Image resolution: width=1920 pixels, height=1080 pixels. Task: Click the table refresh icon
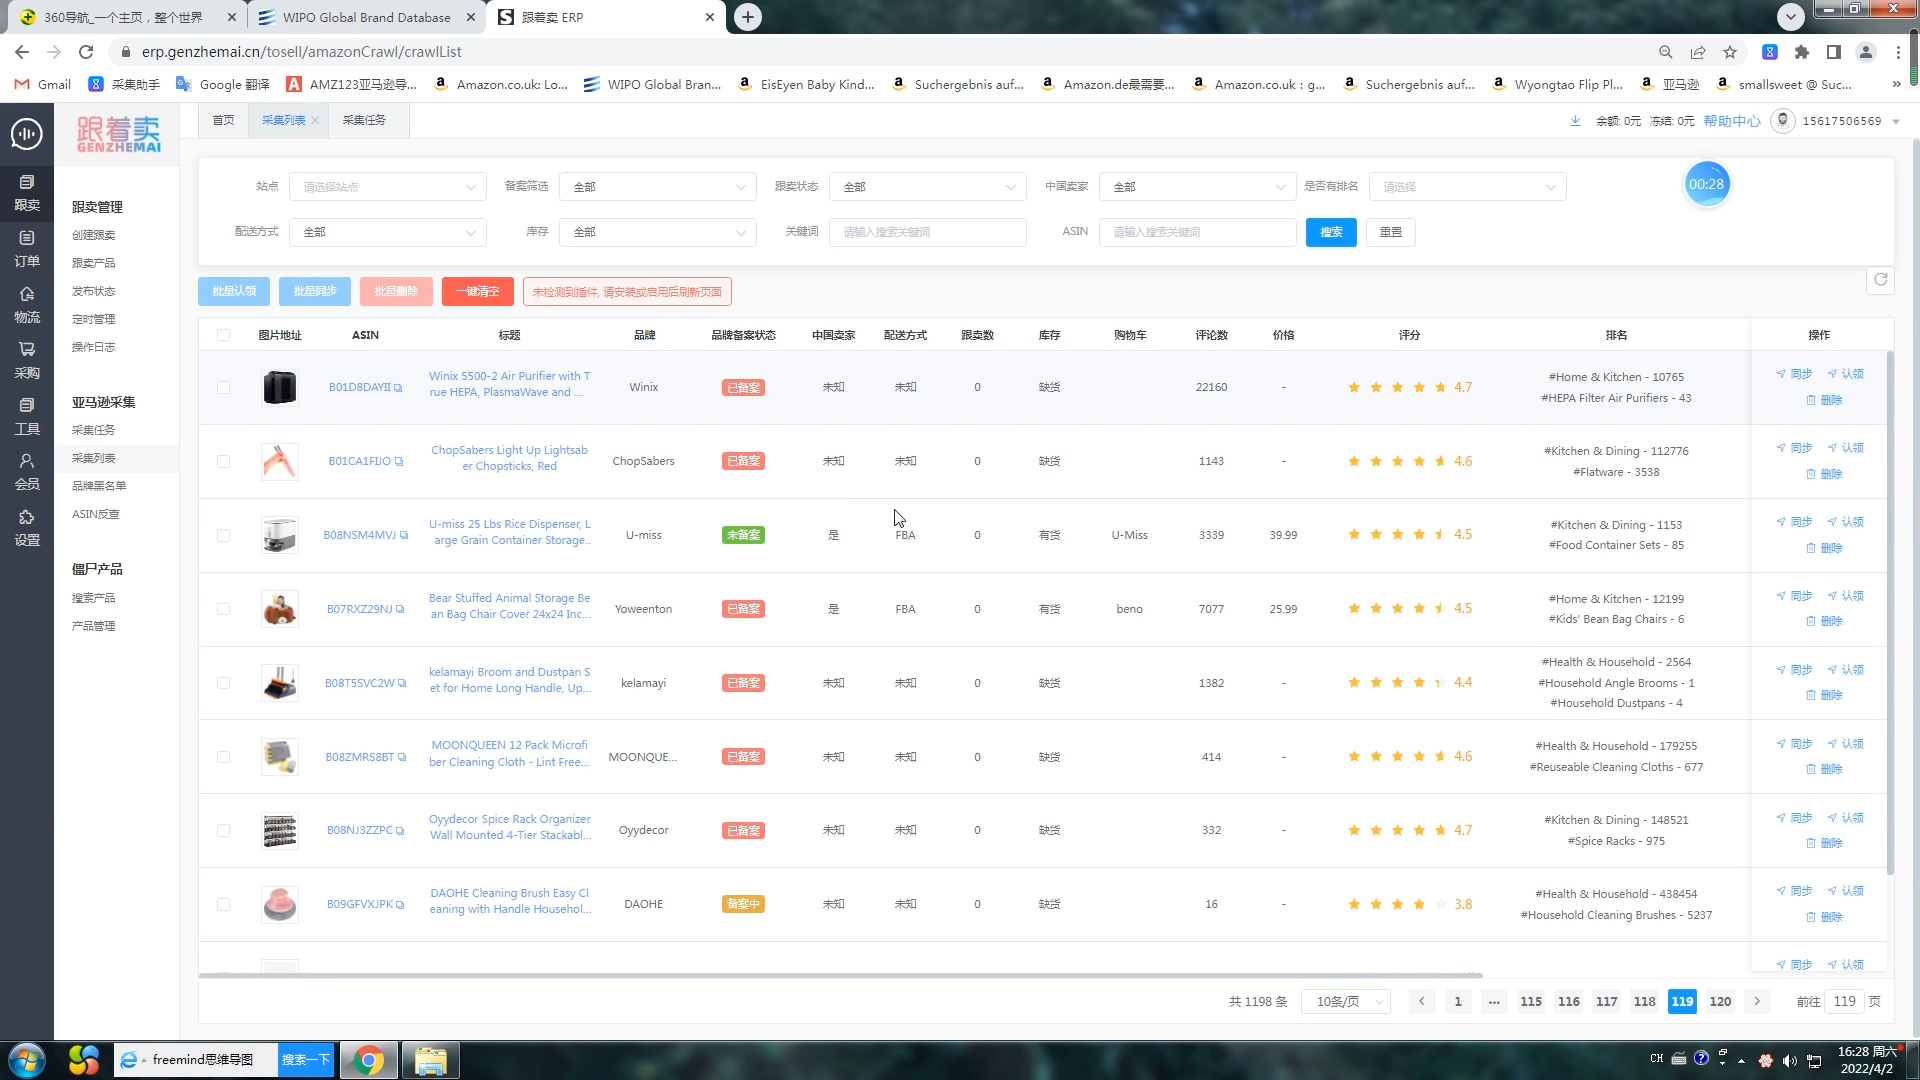click(x=1880, y=280)
